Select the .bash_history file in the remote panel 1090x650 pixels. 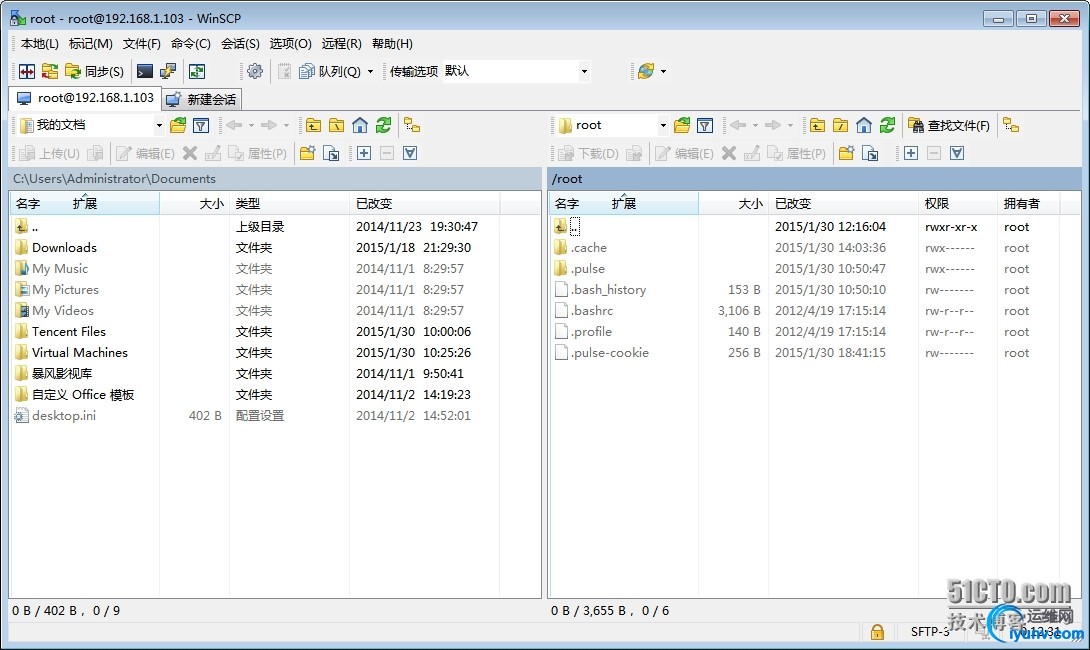(x=608, y=290)
